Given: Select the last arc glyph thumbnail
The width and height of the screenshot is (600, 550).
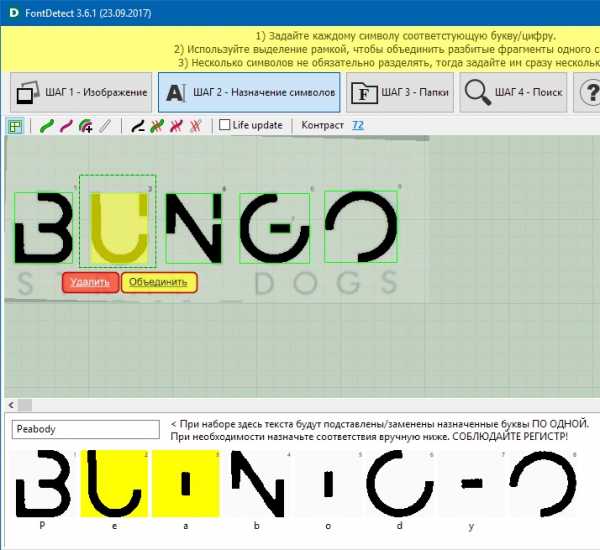Looking at the screenshot, I should 543,484.
